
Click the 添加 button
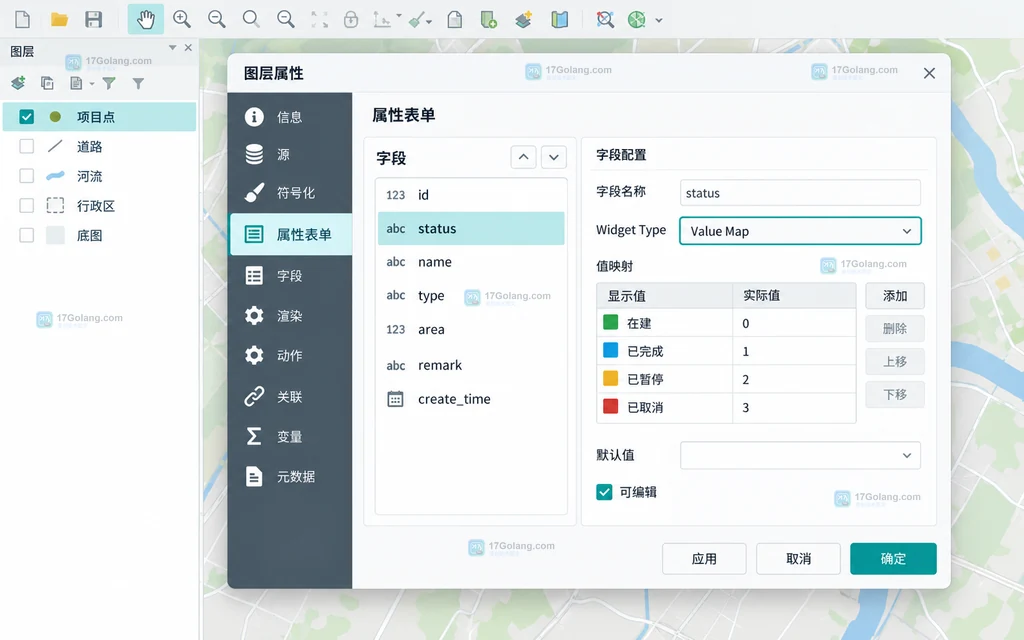click(x=895, y=296)
